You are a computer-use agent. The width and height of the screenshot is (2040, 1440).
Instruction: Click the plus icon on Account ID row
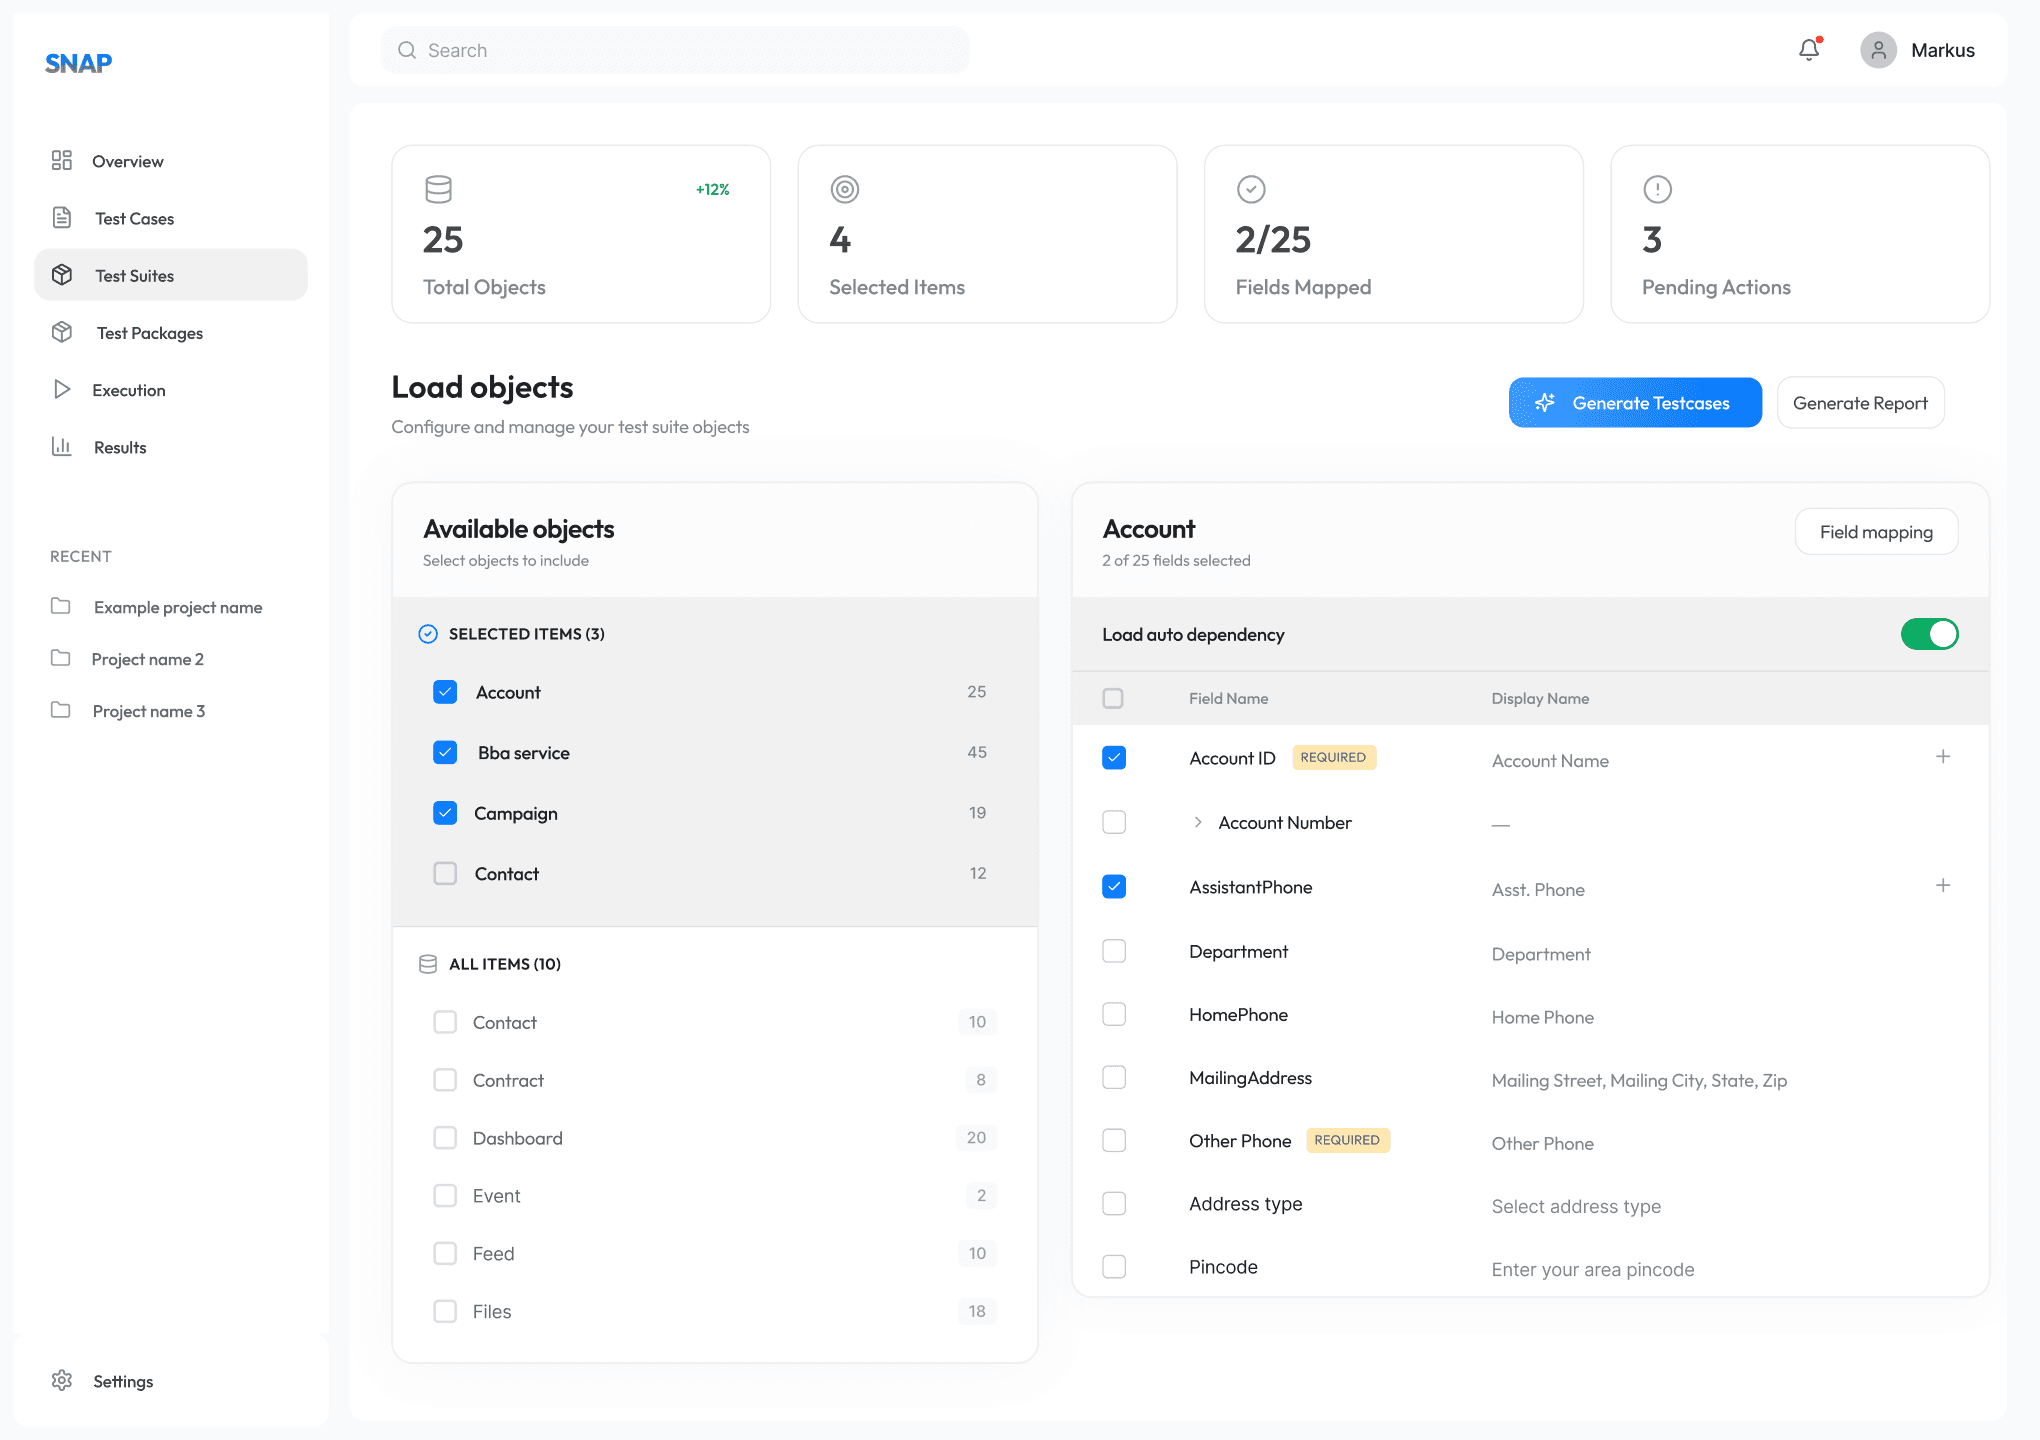1942,757
